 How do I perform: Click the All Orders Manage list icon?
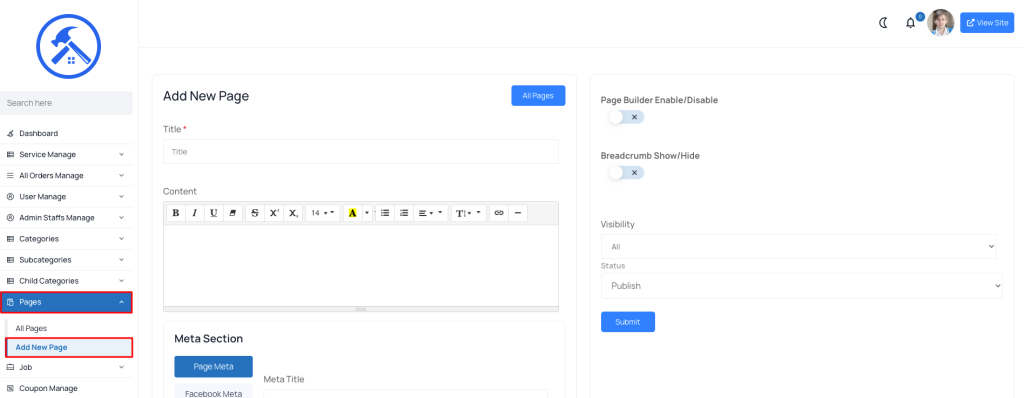click(x=10, y=176)
